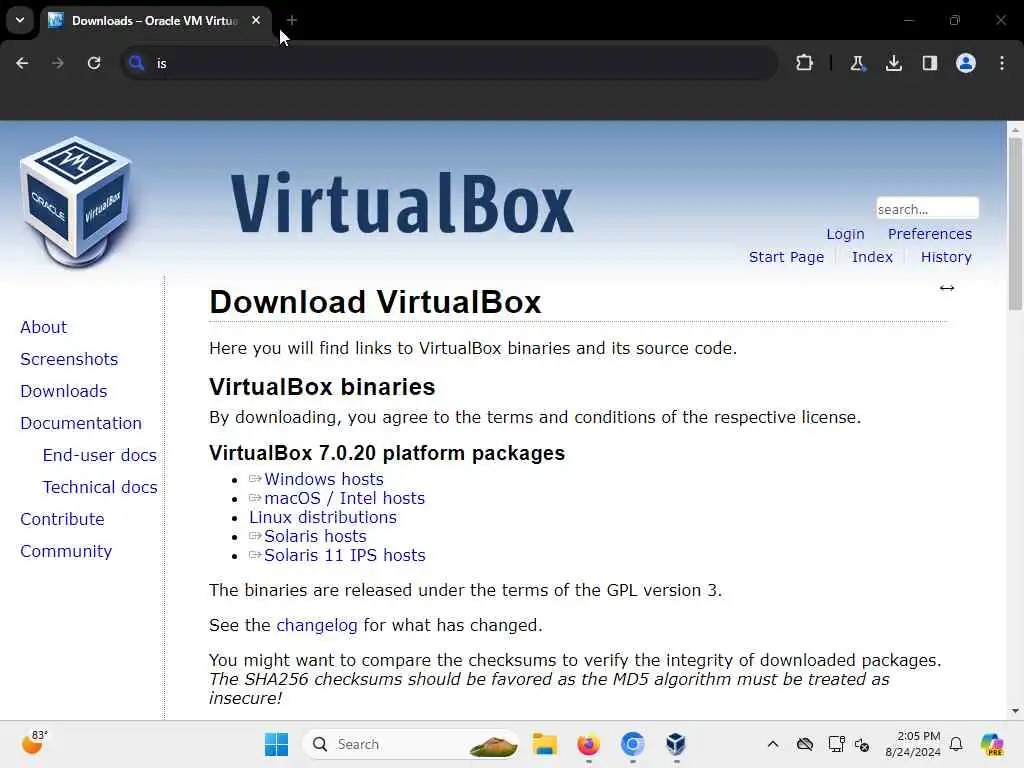Click the taskbar Search box

click(411, 744)
